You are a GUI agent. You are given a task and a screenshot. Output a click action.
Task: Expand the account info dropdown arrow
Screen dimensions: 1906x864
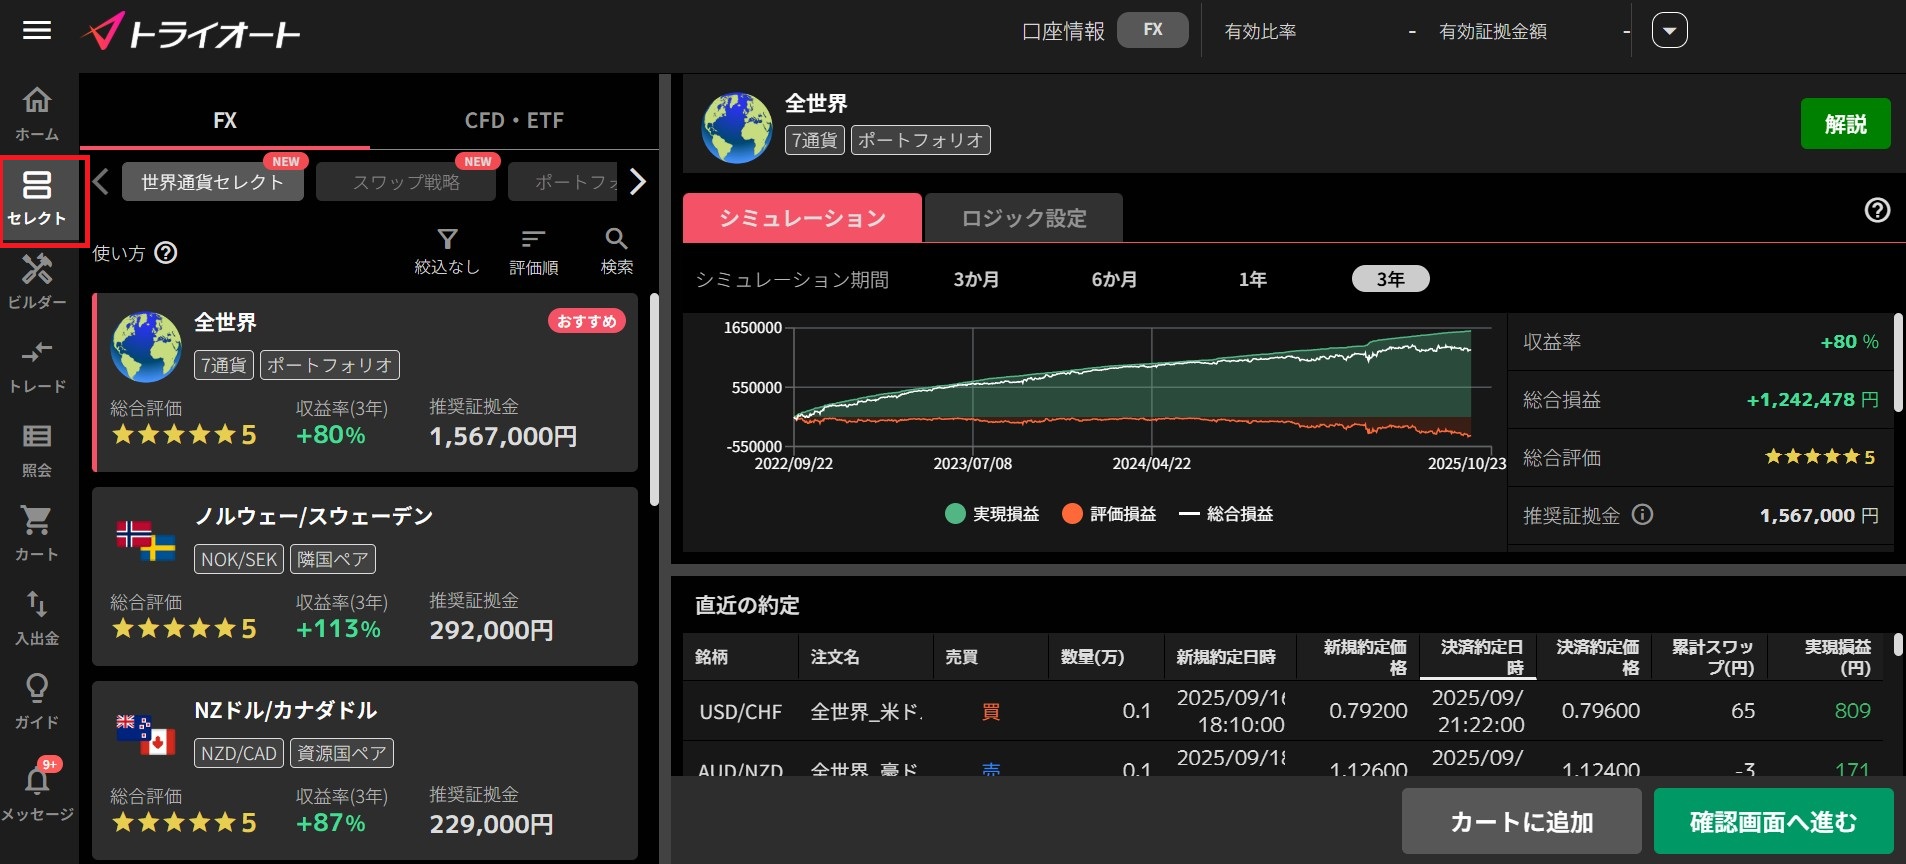coord(1669,31)
